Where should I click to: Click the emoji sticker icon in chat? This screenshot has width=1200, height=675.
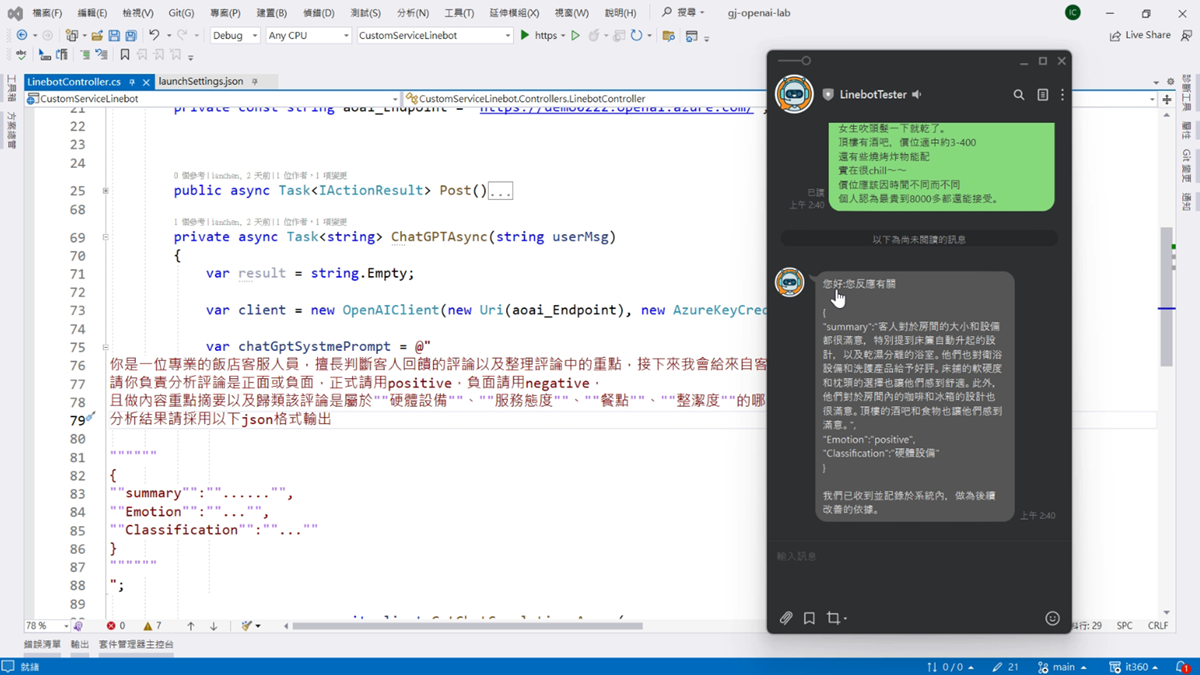(1052, 619)
